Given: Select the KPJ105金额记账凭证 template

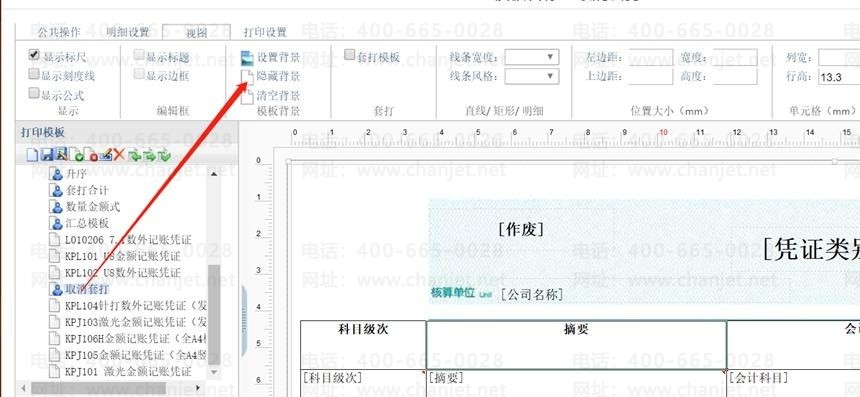Looking at the screenshot, I should coord(135,355).
